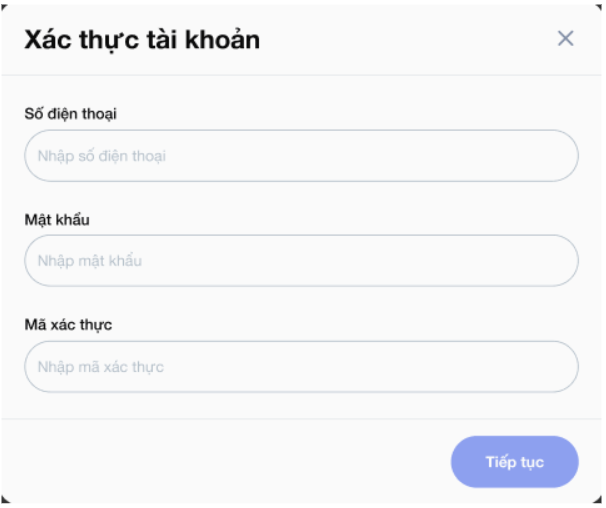Close the Xác thực tài khoản dialog
This screenshot has height=508, width=606.
pos(565,38)
